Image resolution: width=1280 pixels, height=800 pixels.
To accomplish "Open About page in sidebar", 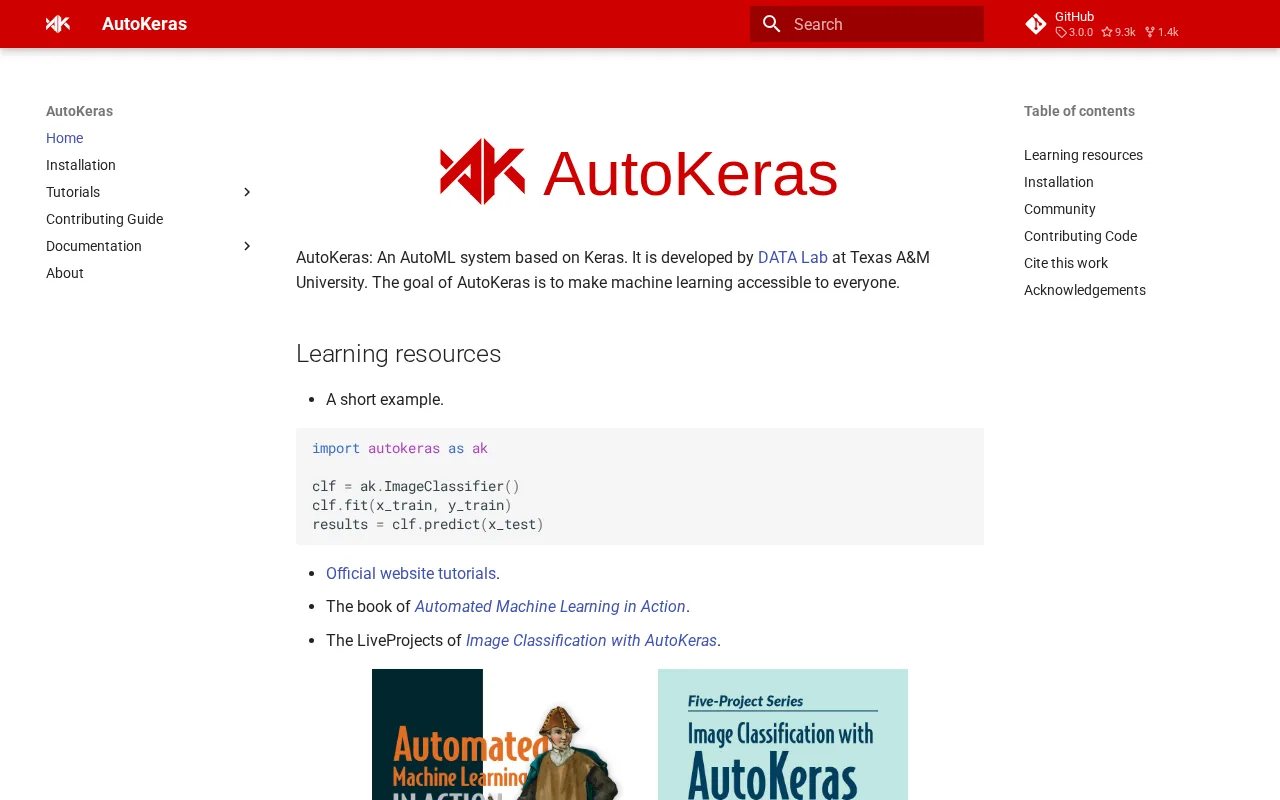I will (65, 273).
